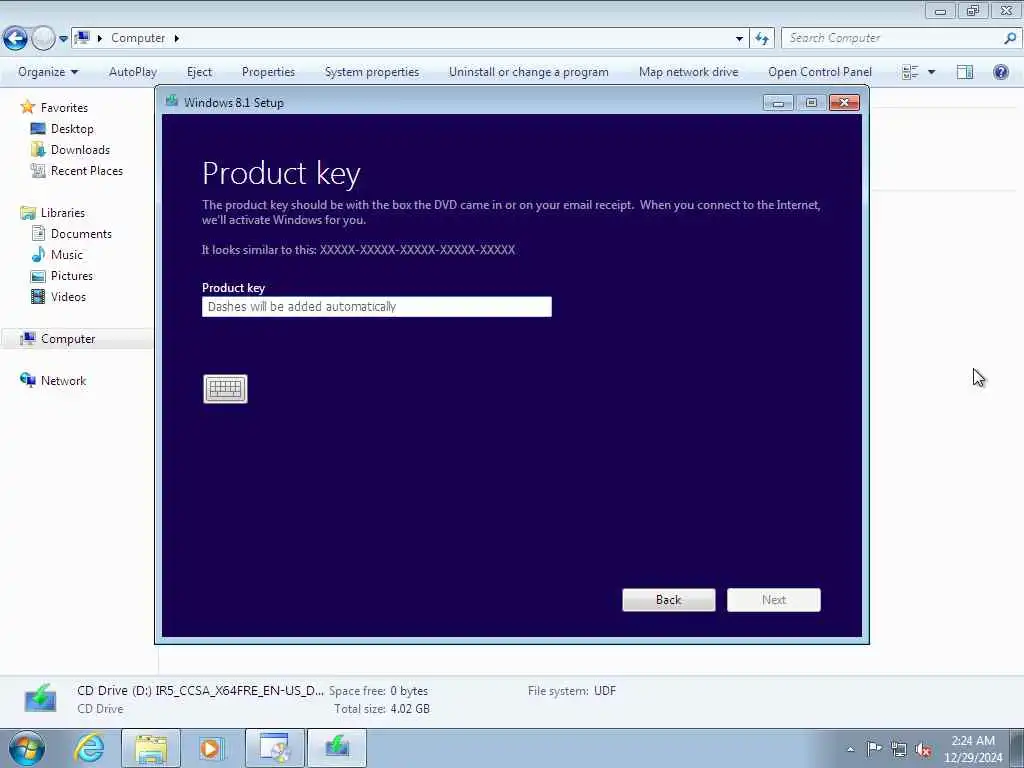
Task: Click the Videos filmstrip icon
Action: pos(39,296)
